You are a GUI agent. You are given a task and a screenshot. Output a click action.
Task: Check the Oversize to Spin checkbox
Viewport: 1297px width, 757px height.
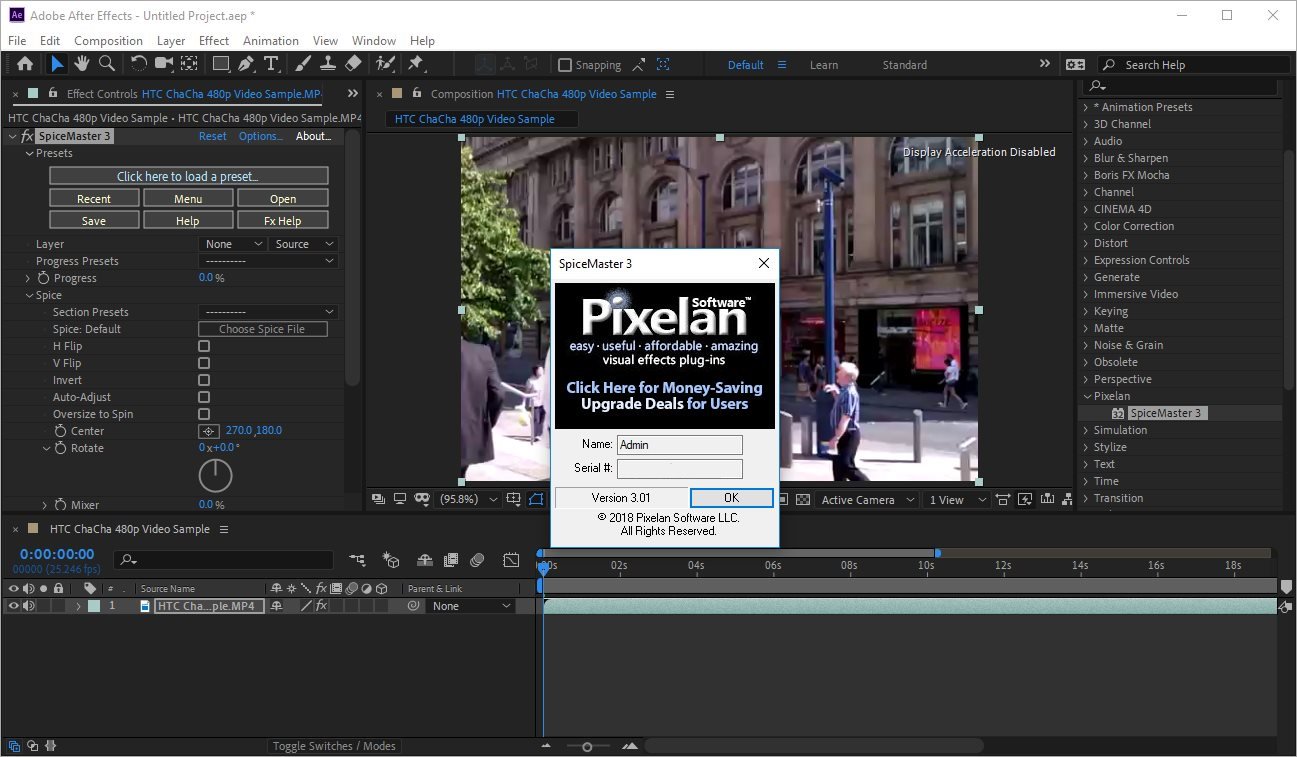(x=204, y=414)
